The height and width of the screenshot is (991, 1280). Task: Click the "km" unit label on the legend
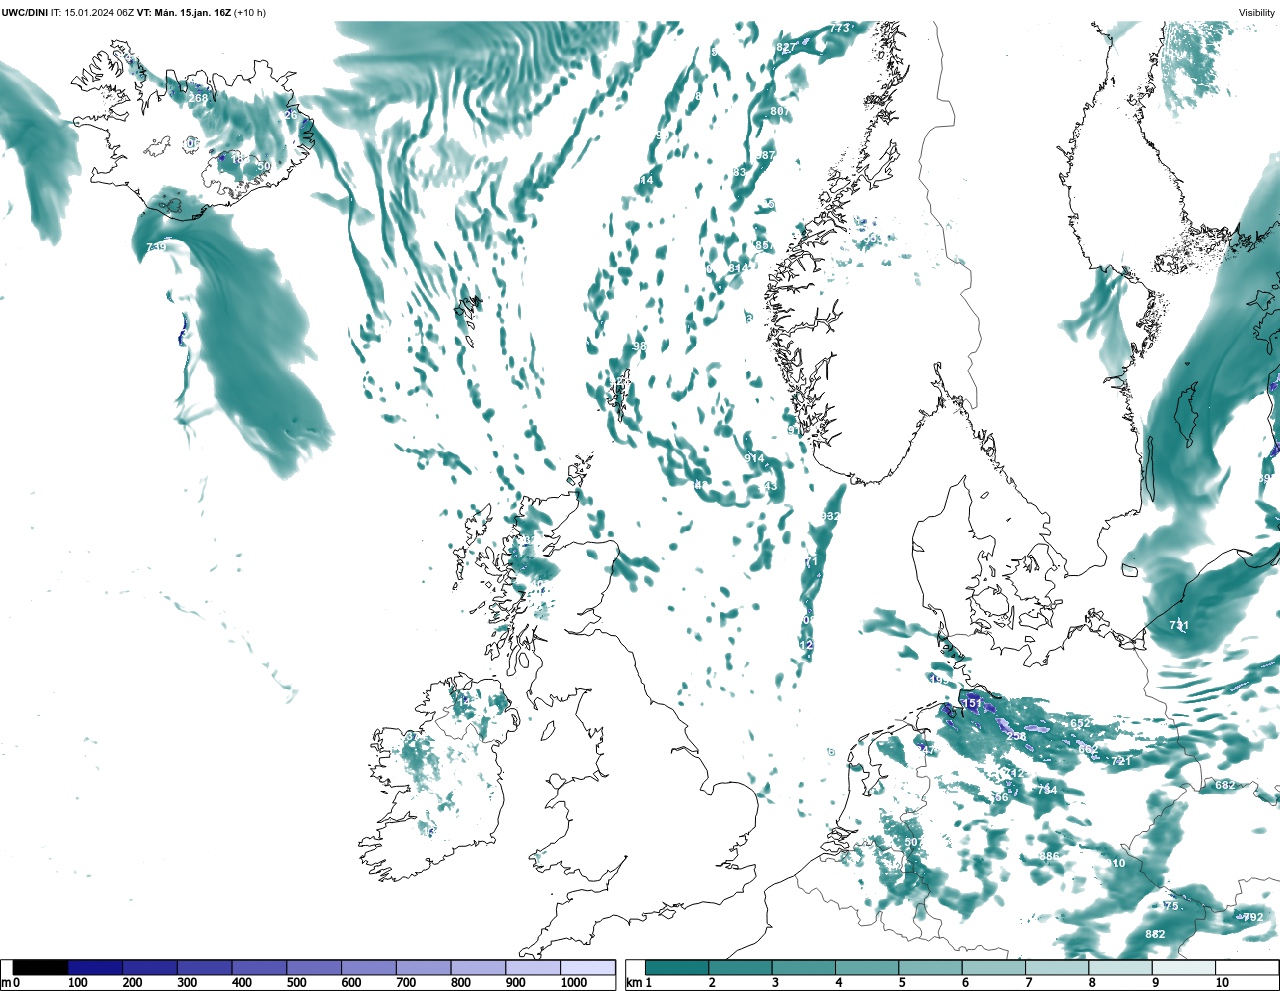633,983
